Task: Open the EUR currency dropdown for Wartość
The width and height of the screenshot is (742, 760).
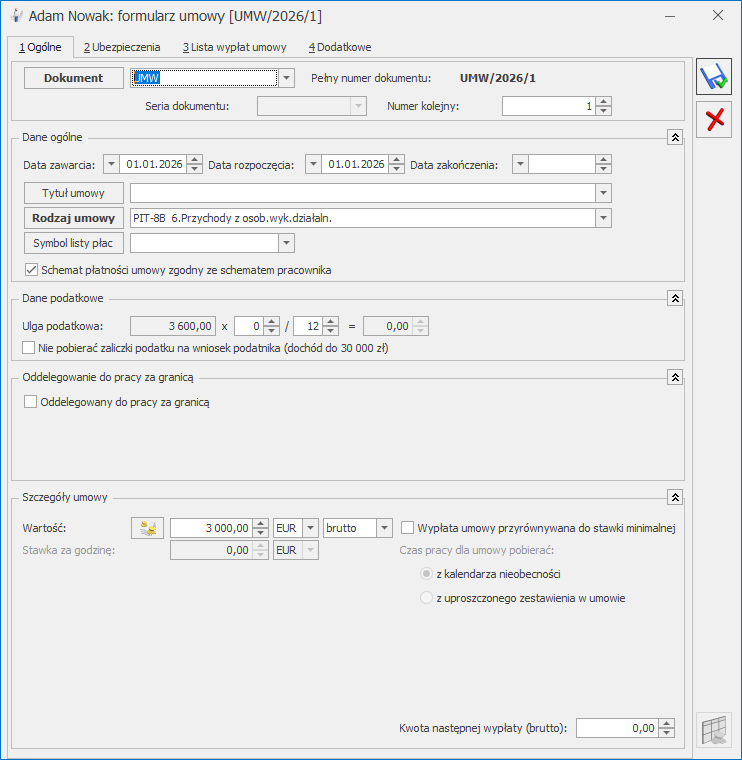Action: (x=310, y=528)
